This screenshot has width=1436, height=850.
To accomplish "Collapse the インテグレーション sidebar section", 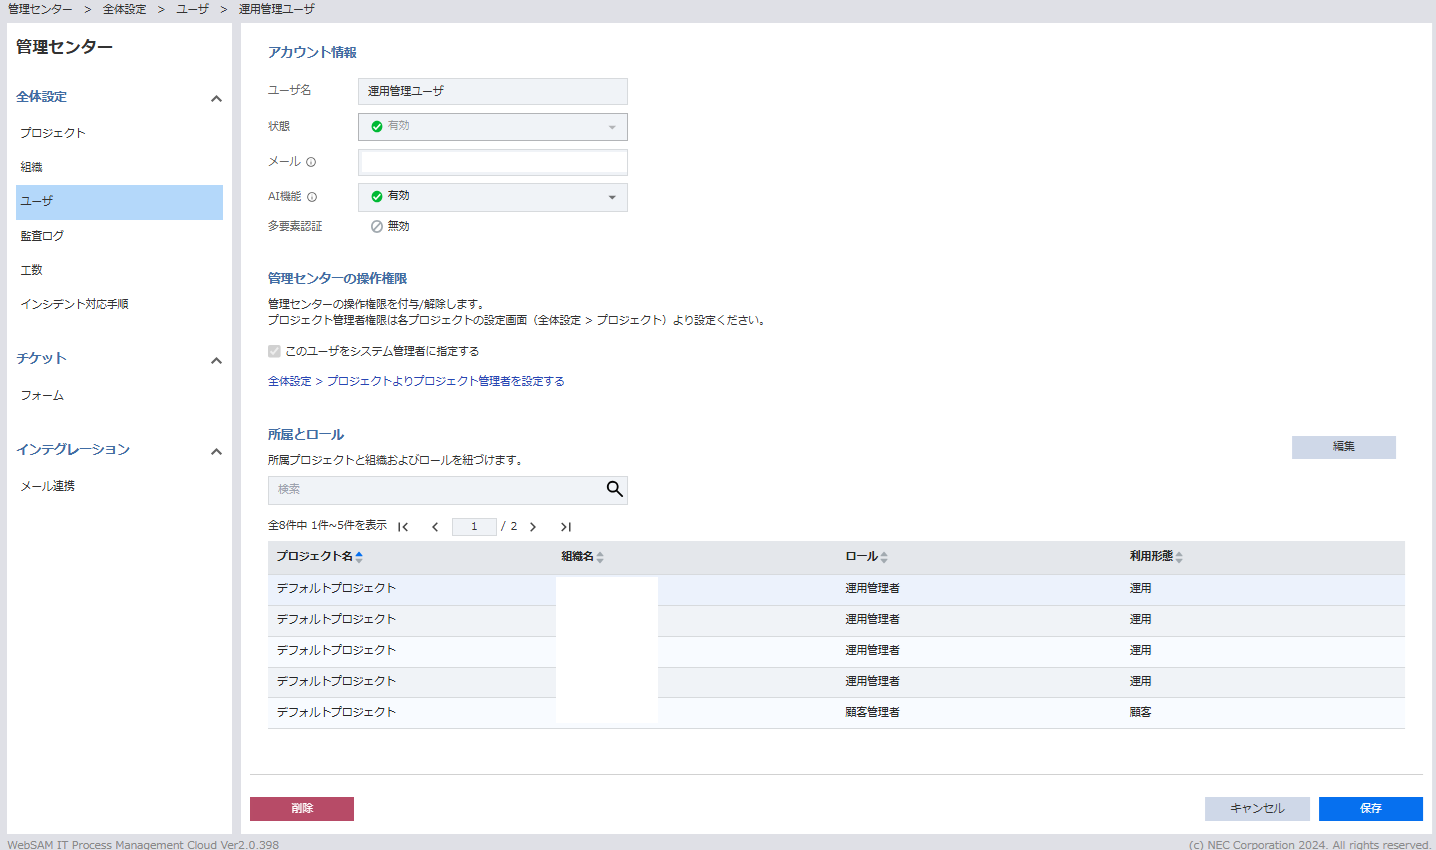I will point(216,451).
